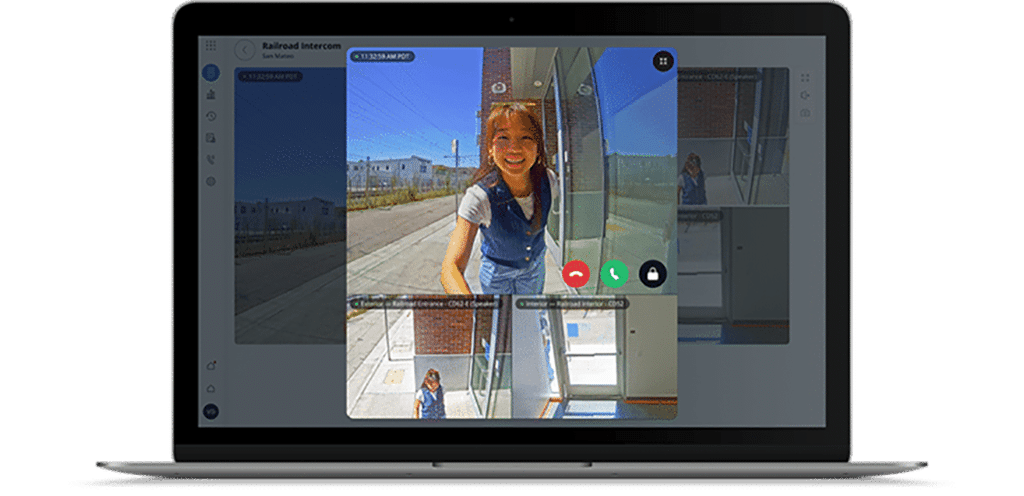1024x496 pixels.
Task: Open the document edit sidebar icon
Action: coord(210,138)
